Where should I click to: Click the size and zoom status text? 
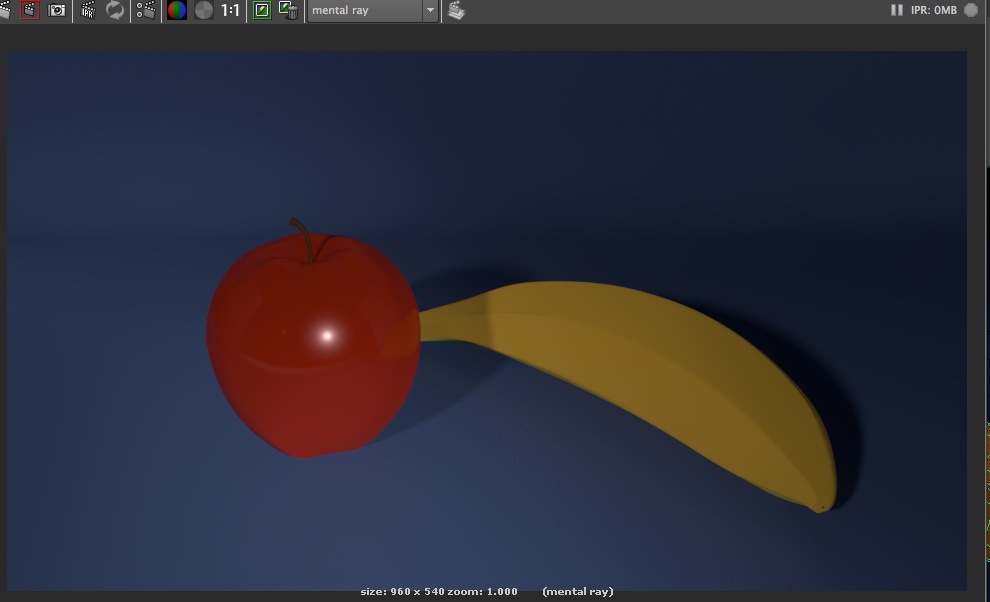click(x=439, y=592)
